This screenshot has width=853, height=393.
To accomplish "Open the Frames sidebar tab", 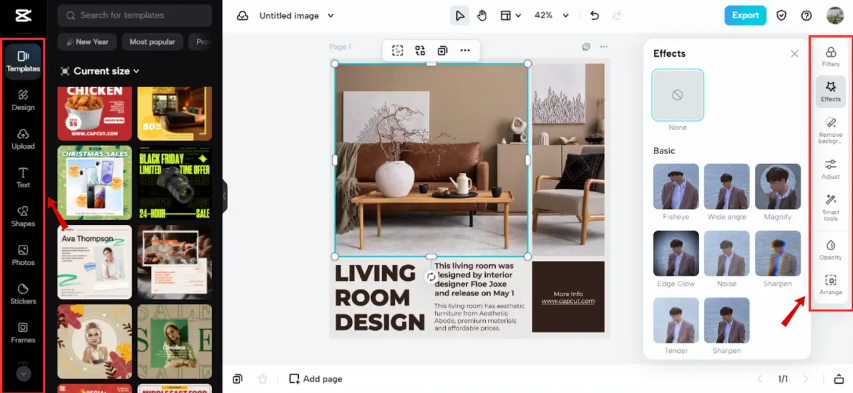I will coord(23,333).
